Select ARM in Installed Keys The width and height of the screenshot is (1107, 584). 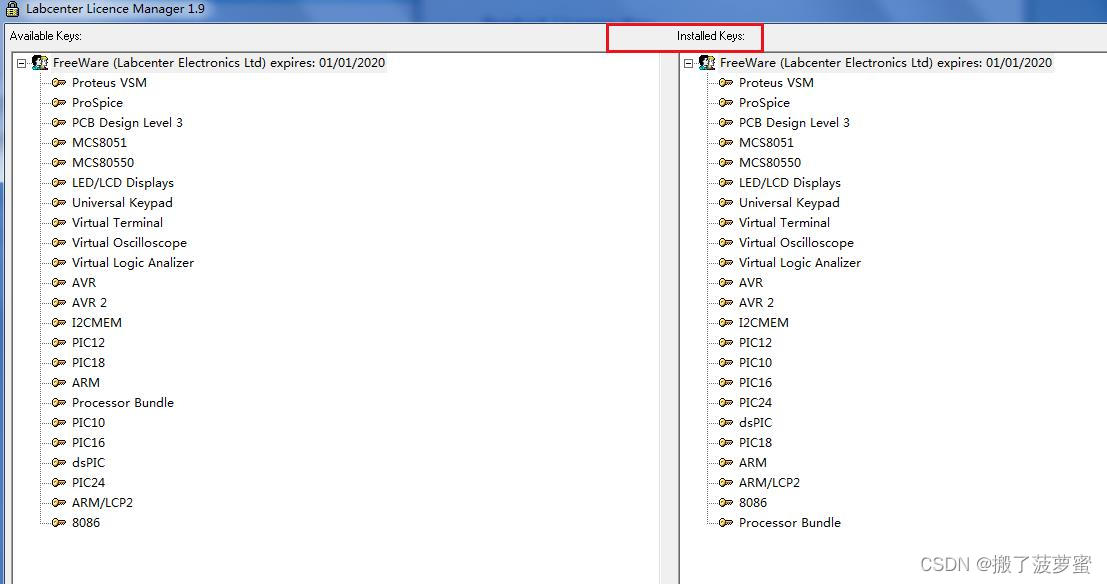[x=753, y=463]
